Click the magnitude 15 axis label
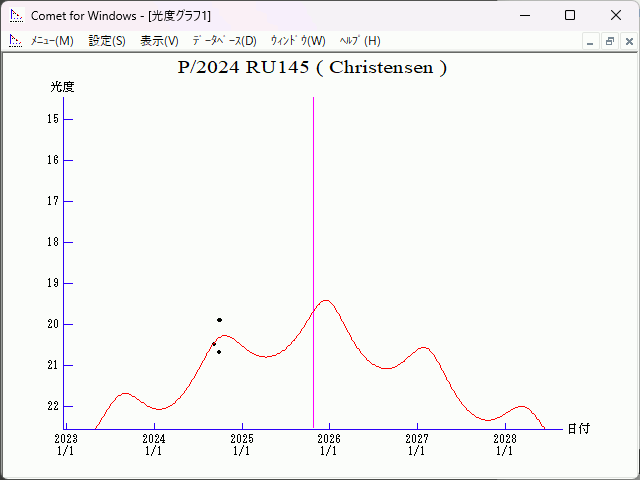This screenshot has width=640, height=480. (53, 119)
